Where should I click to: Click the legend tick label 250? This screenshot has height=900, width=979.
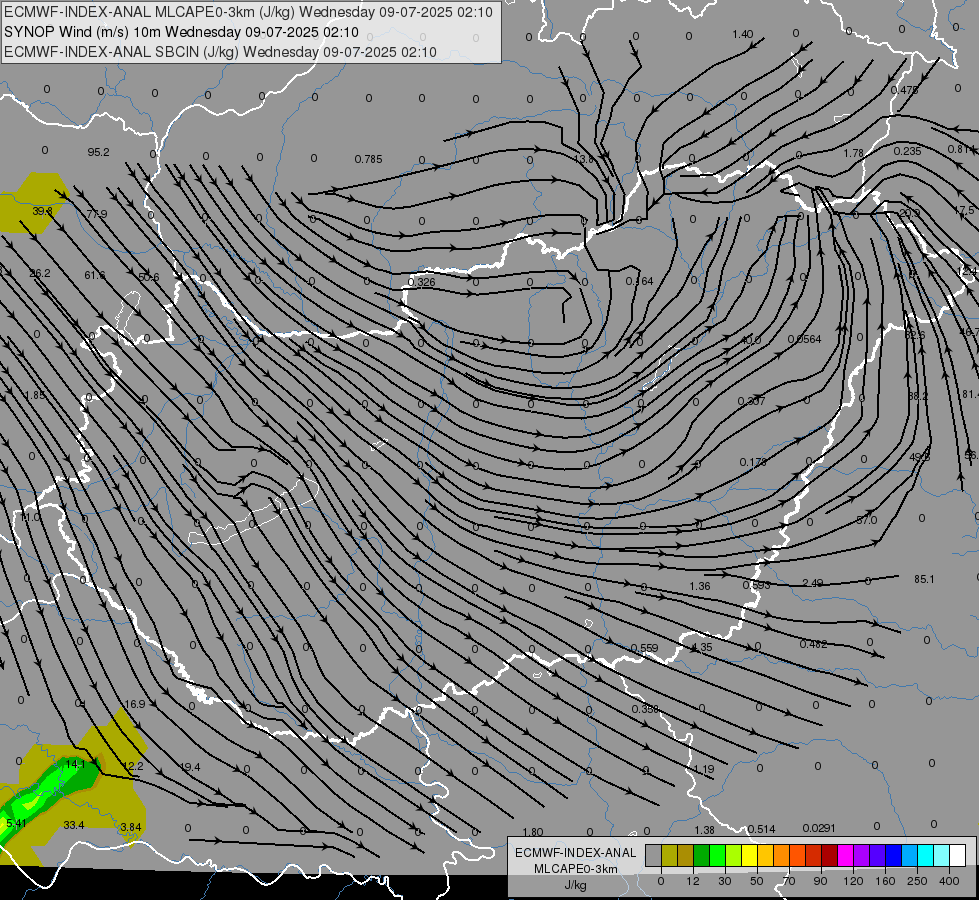click(917, 881)
